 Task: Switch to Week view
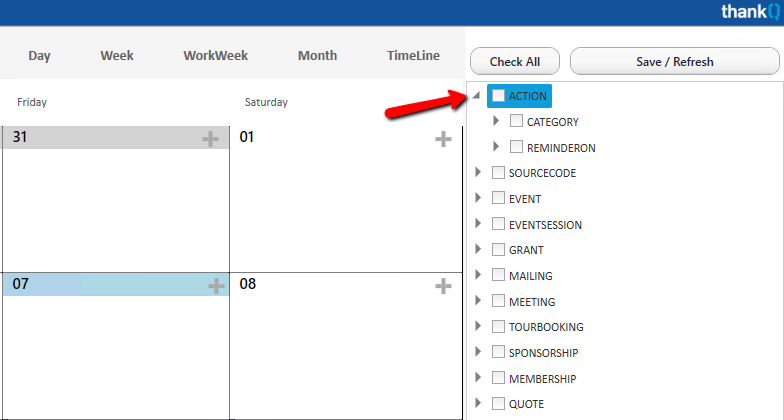coord(116,56)
